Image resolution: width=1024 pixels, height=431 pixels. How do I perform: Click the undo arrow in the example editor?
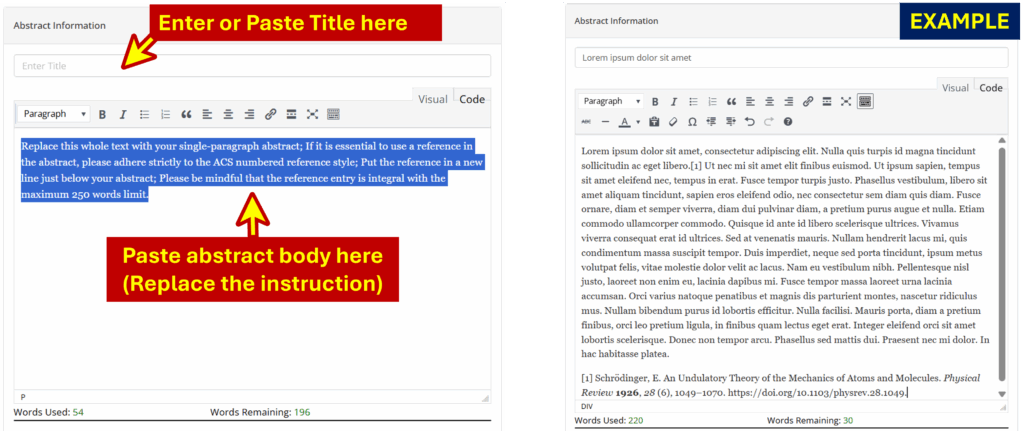(749, 122)
